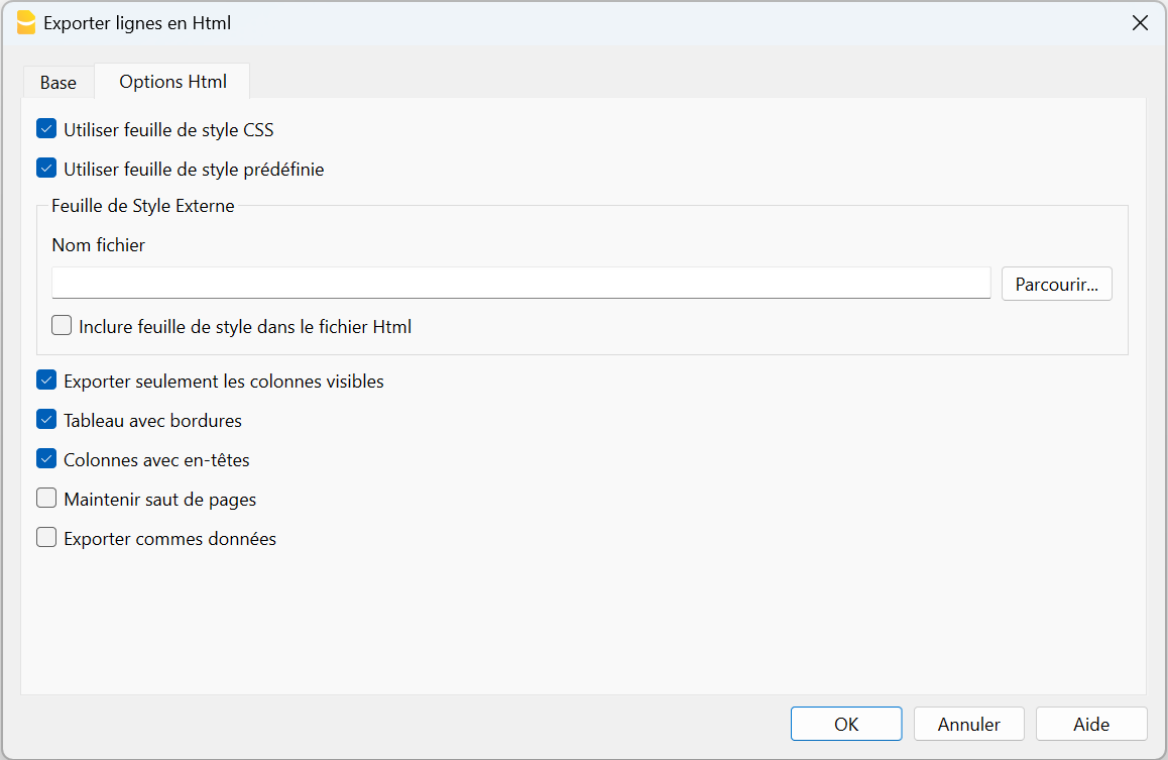Click the Feuille de Style Externe group label
1168x760 pixels.
[143, 207]
